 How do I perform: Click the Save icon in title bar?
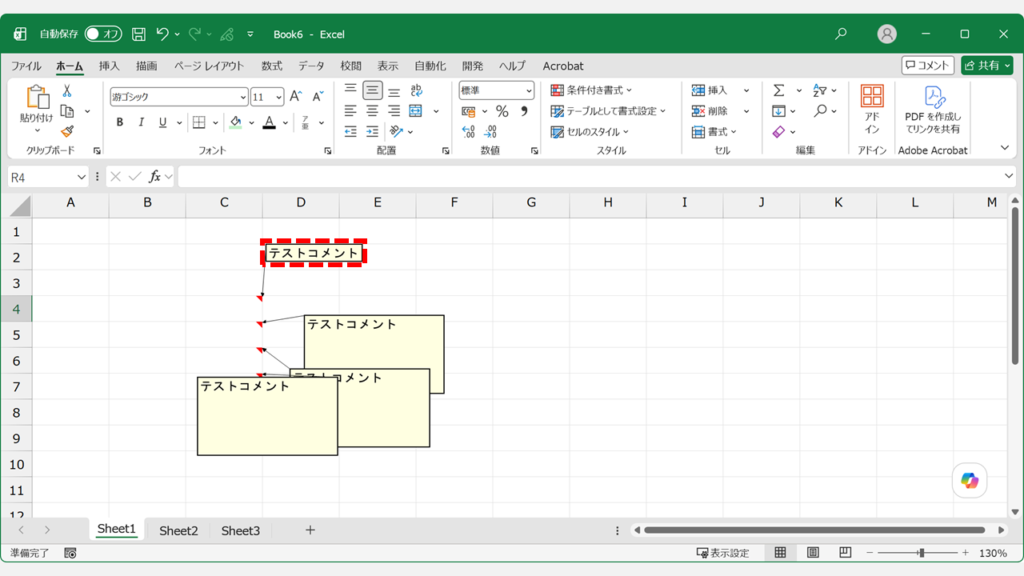pos(138,34)
